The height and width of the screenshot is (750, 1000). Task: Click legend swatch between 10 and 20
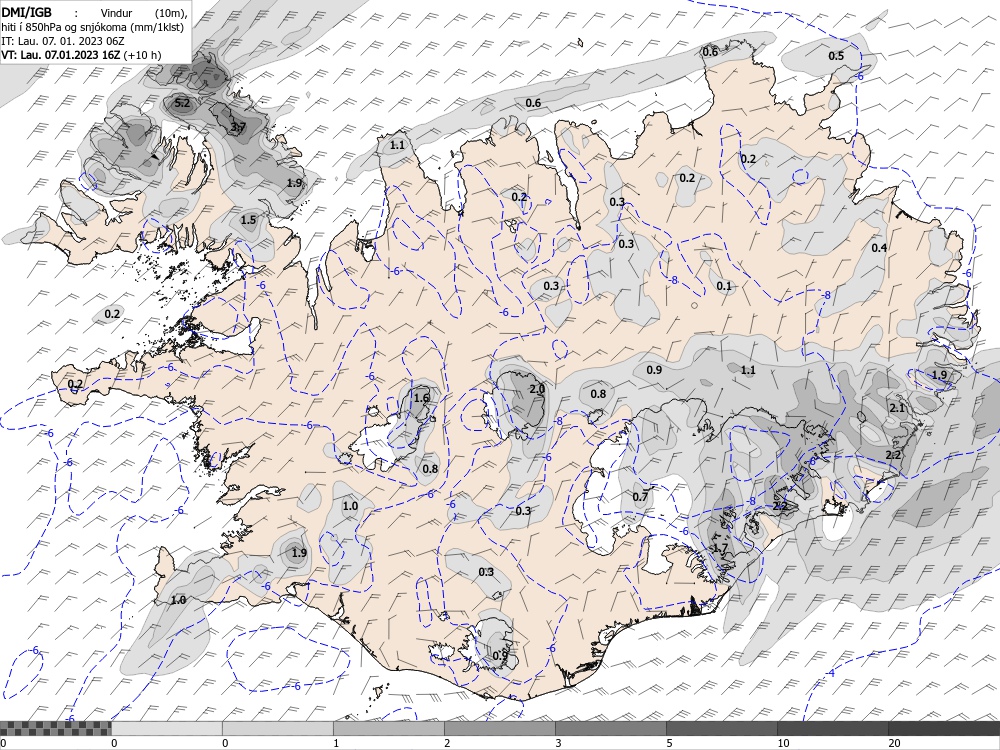click(832, 728)
